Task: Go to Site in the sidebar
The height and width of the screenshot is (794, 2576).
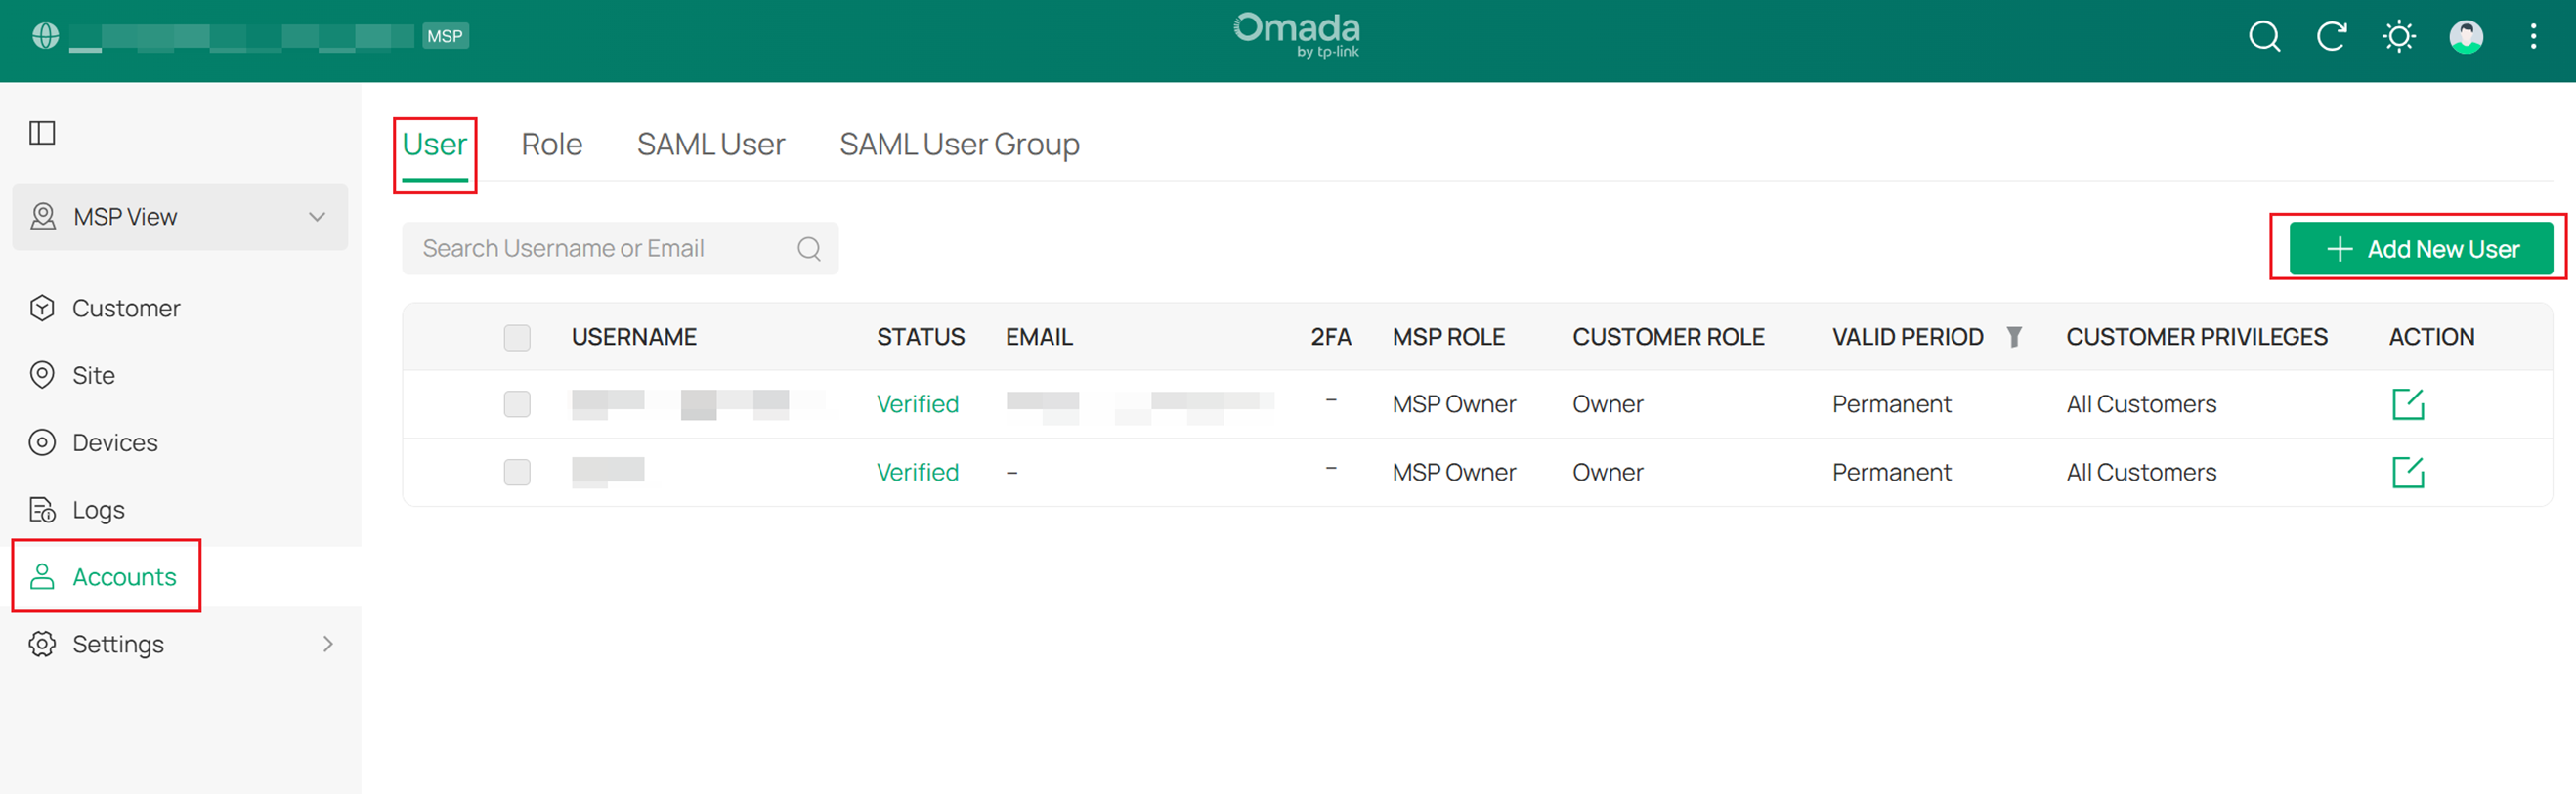Action: point(93,375)
